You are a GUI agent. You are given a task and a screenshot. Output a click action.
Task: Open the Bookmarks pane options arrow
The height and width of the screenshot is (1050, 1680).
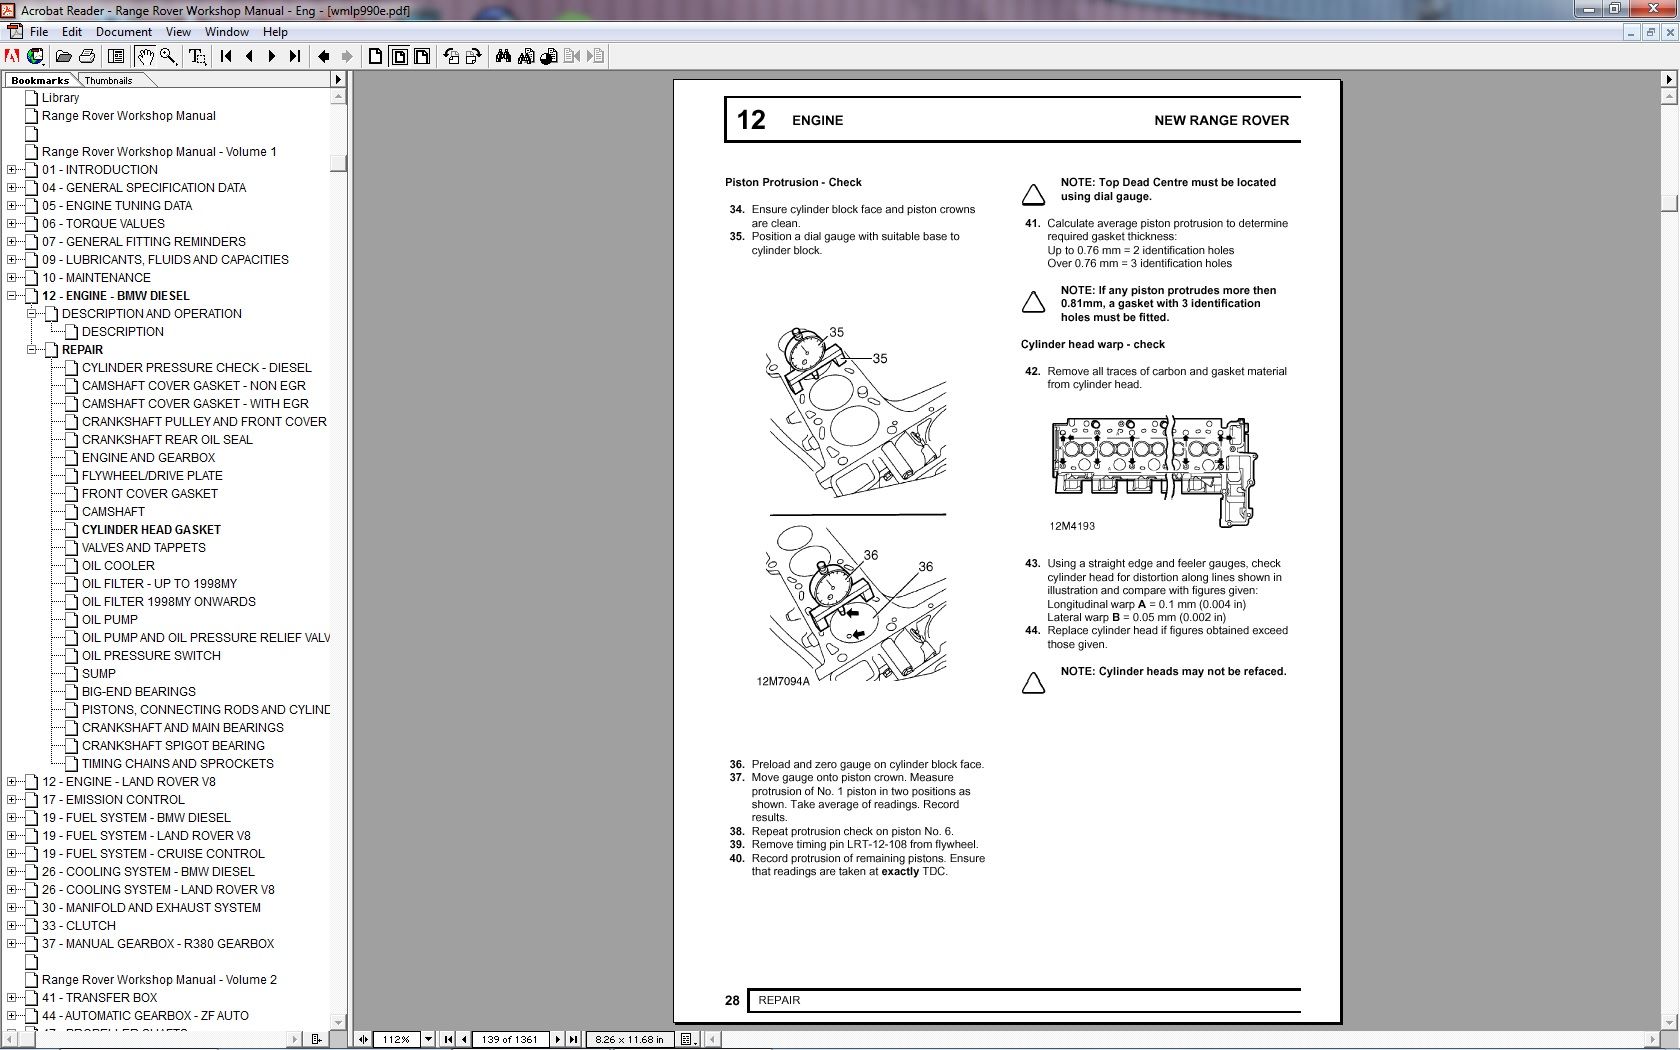pyautogui.click(x=337, y=80)
